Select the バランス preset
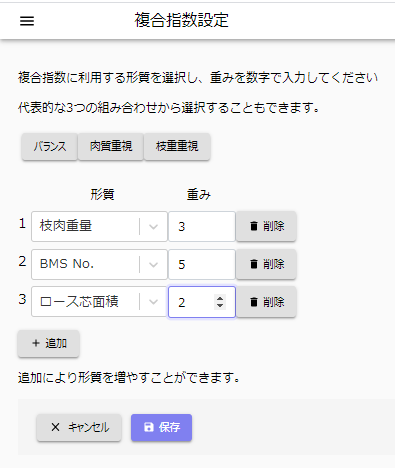Screen dimensions: 395x468 click(50, 146)
